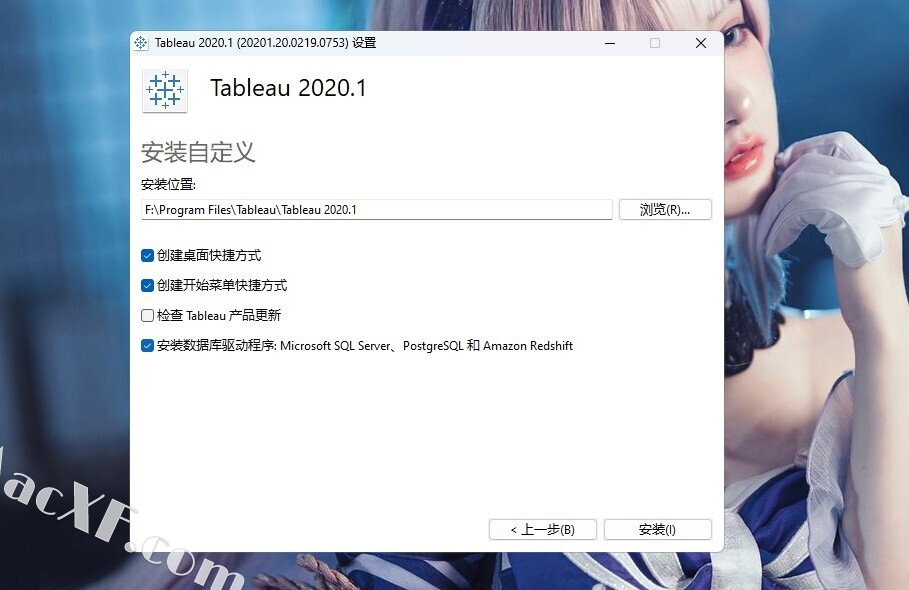
Task: Go back with < 上一步(B) button
Action: pos(543,530)
